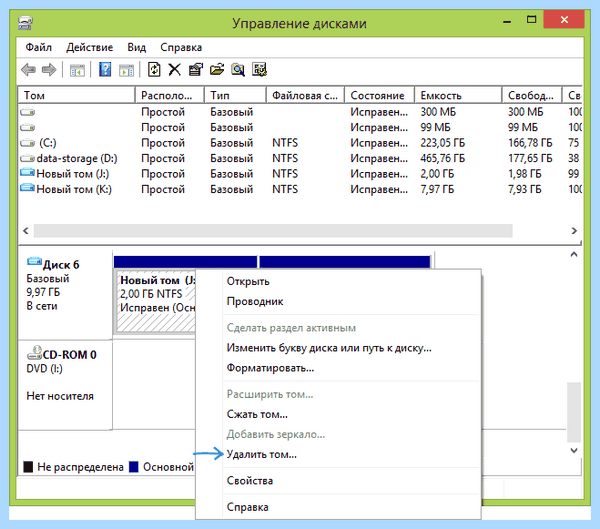Open the Properties toolbar icon
This screenshot has width=600, height=529.
coord(196,70)
